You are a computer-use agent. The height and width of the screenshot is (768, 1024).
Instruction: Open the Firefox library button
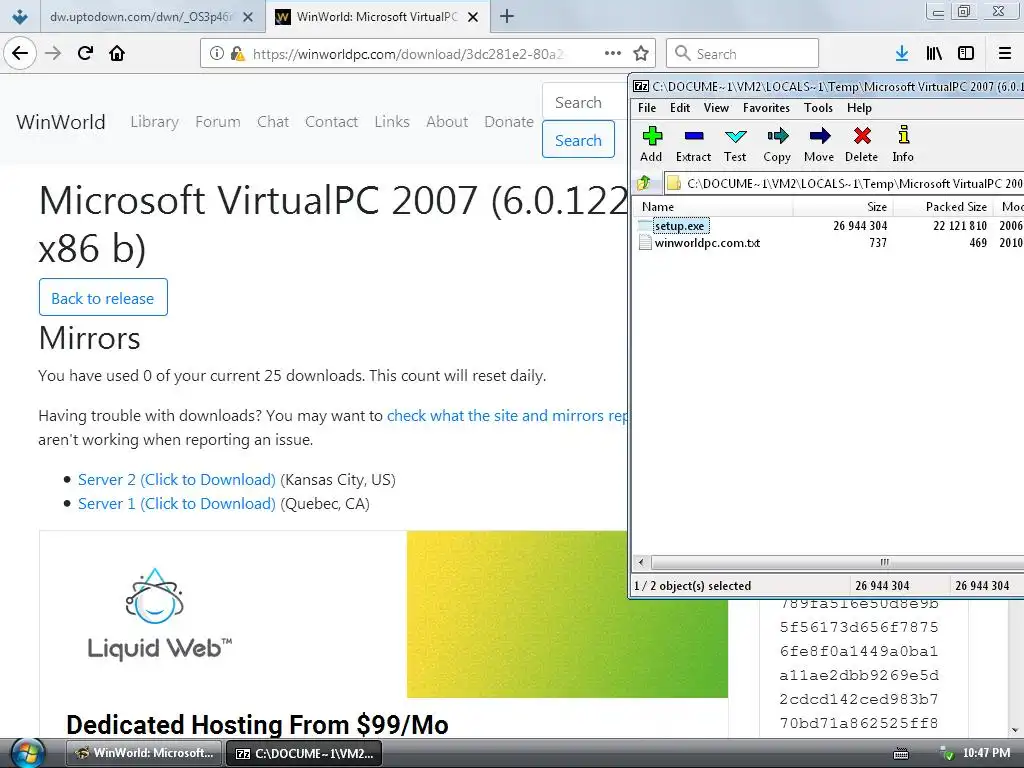(x=934, y=54)
